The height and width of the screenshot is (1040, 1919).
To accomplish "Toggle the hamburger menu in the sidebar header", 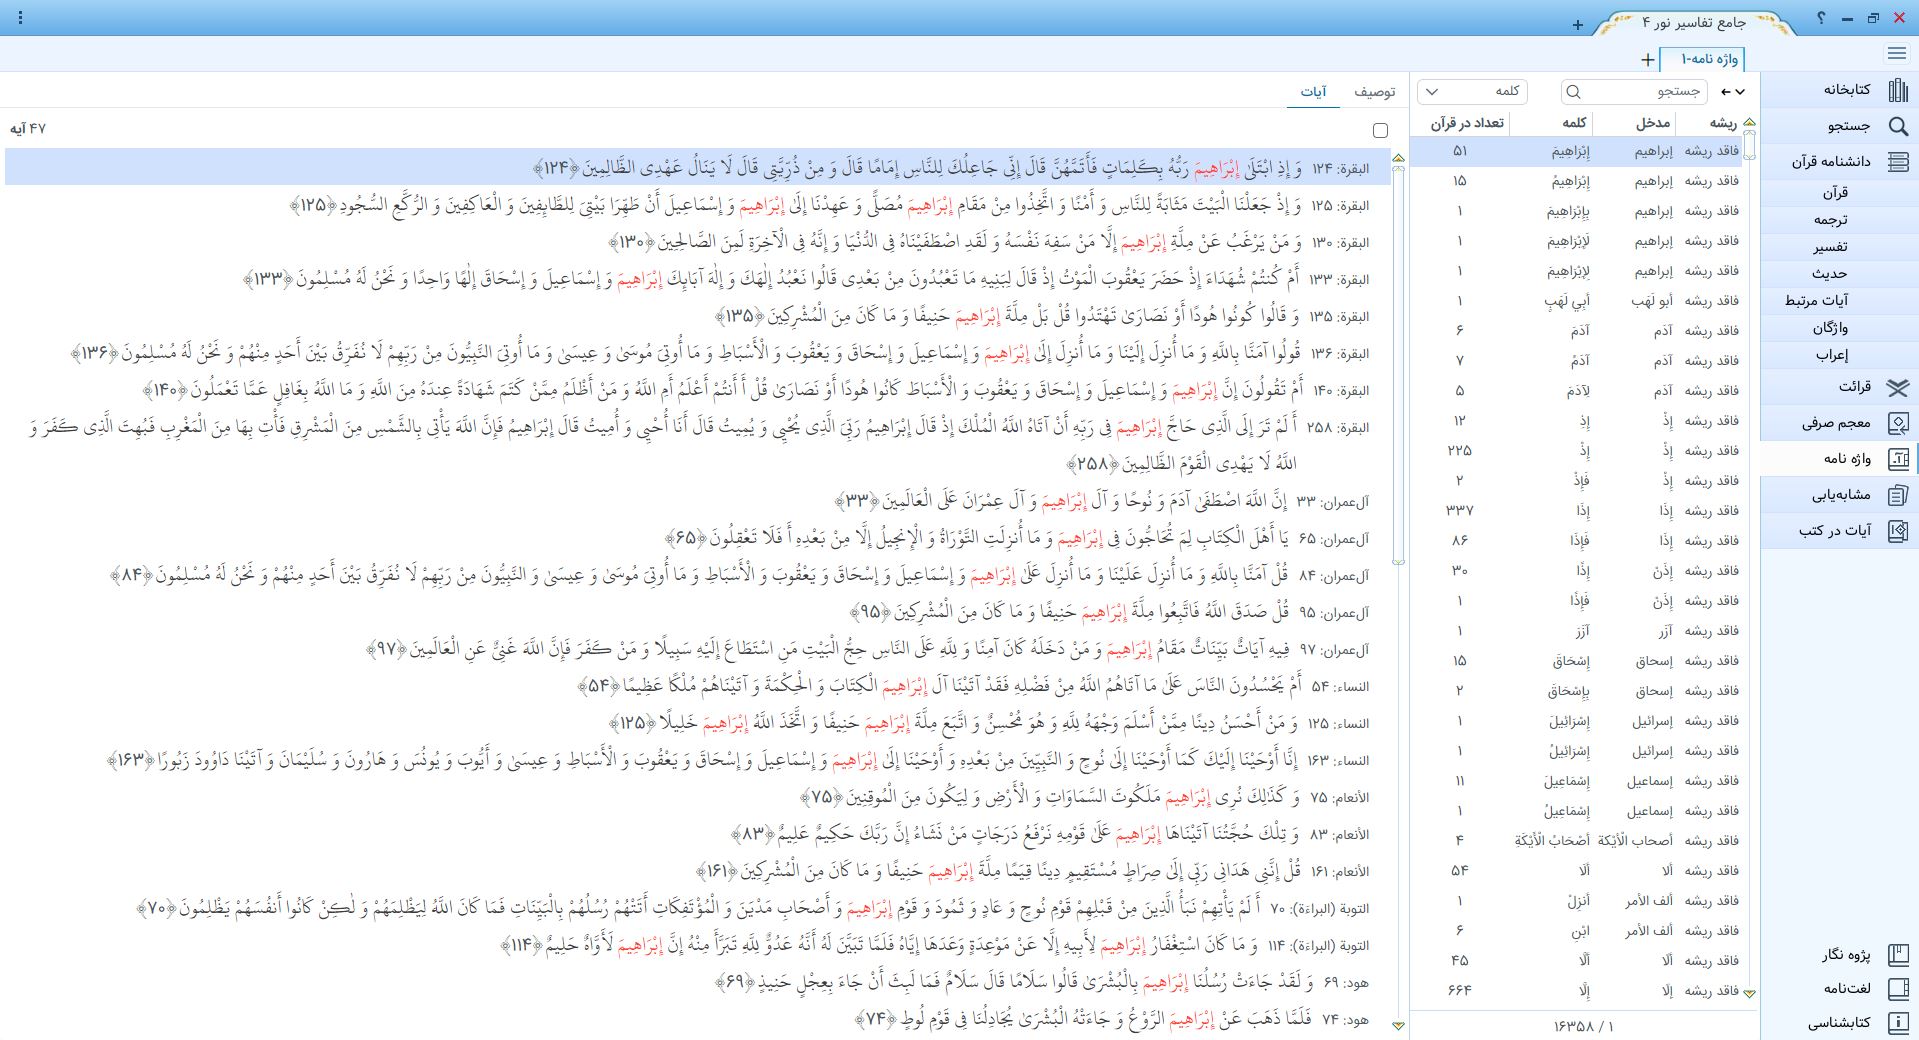I will tap(1896, 54).
